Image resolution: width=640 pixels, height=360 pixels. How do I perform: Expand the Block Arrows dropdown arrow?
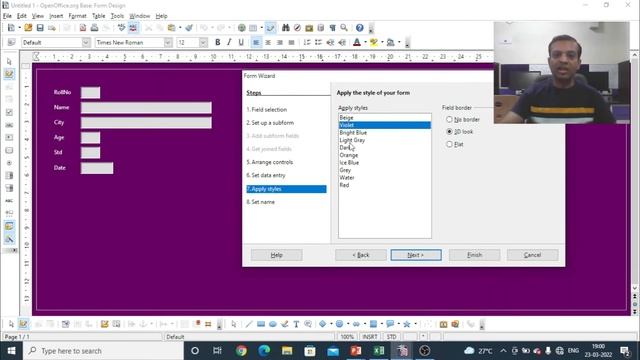[365, 324]
